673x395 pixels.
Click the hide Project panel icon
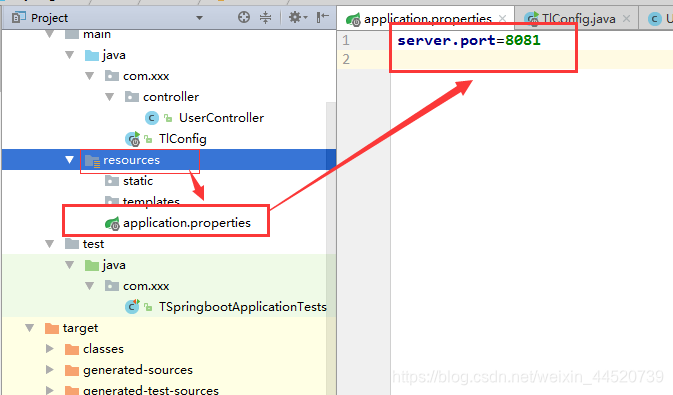click(x=322, y=17)
